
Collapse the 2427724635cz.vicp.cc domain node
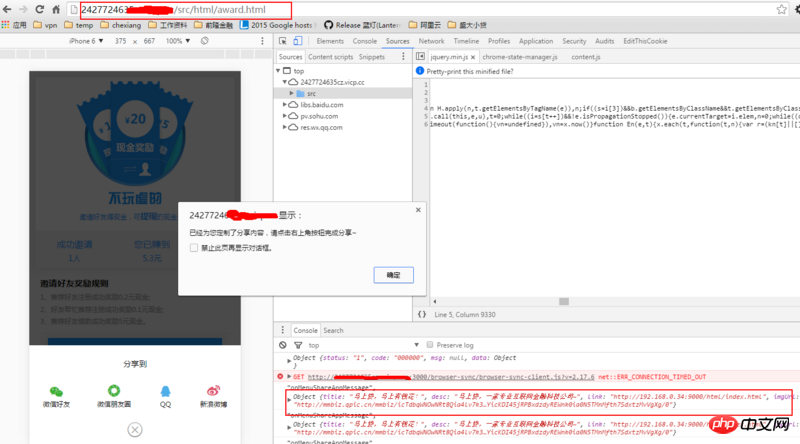pyautogui.click(x=285, y=82)
